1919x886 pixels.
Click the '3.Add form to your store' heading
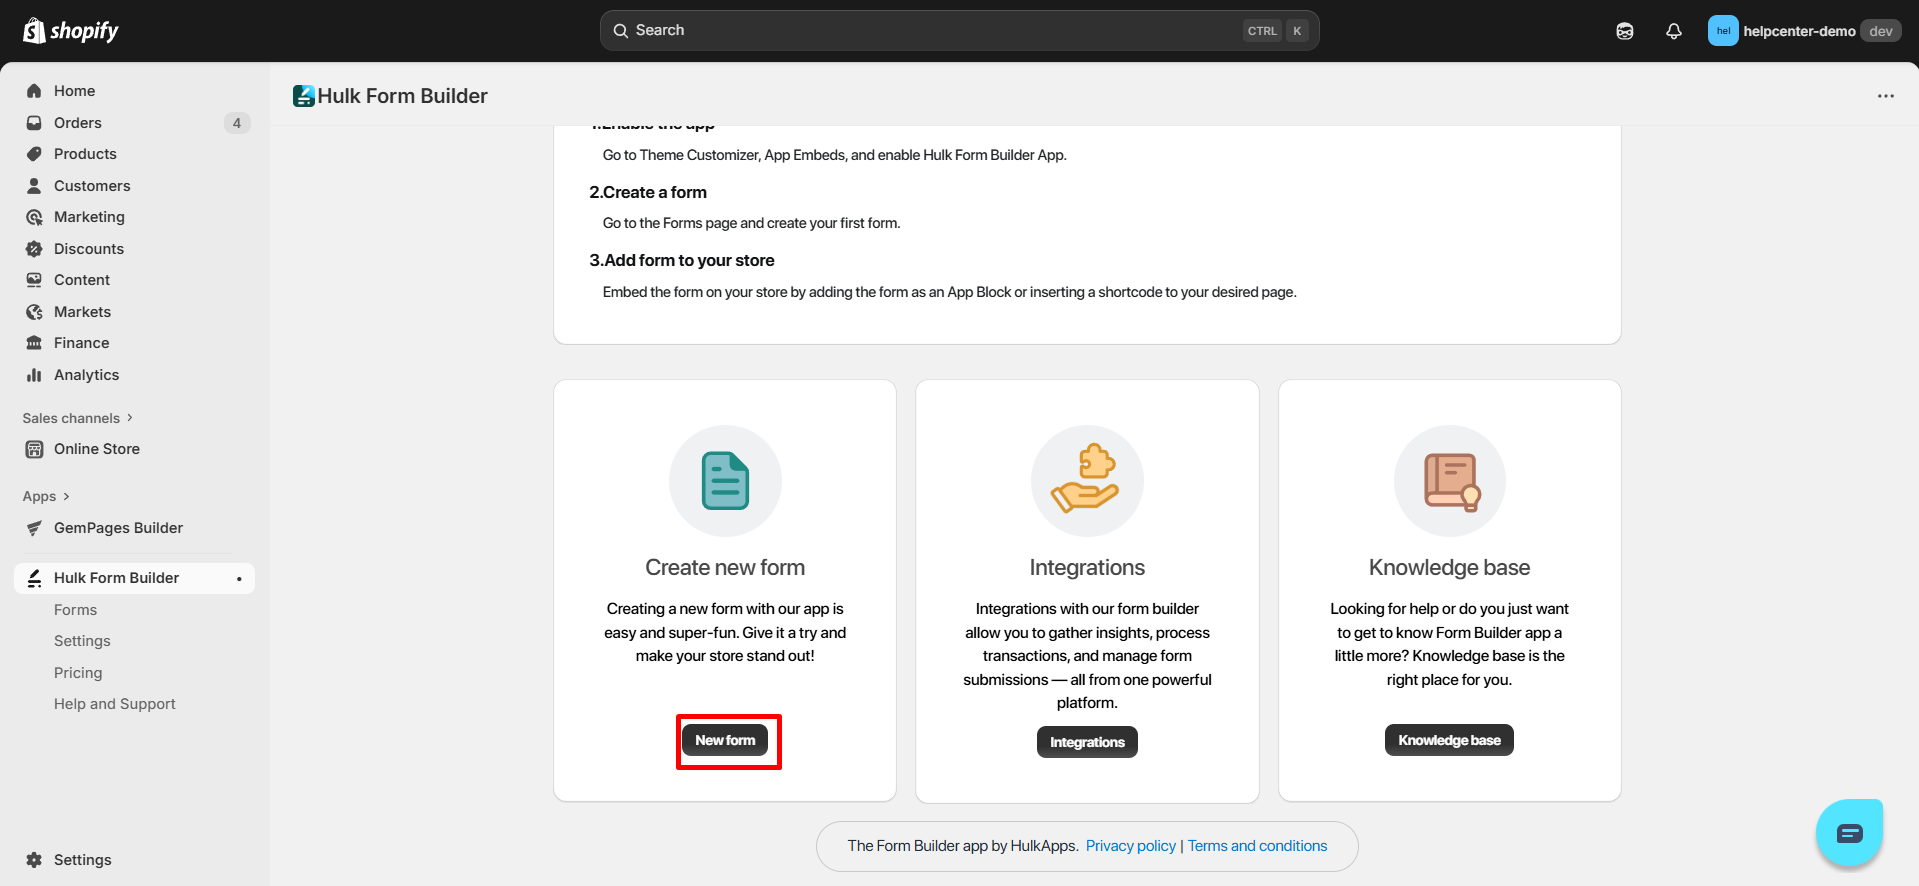point(682,260)
